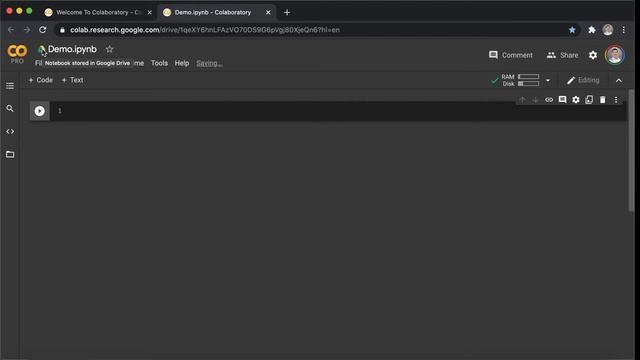This screenshot has width=640, height=360.
Task: Click the Share button
Action: tap(562, 55)
